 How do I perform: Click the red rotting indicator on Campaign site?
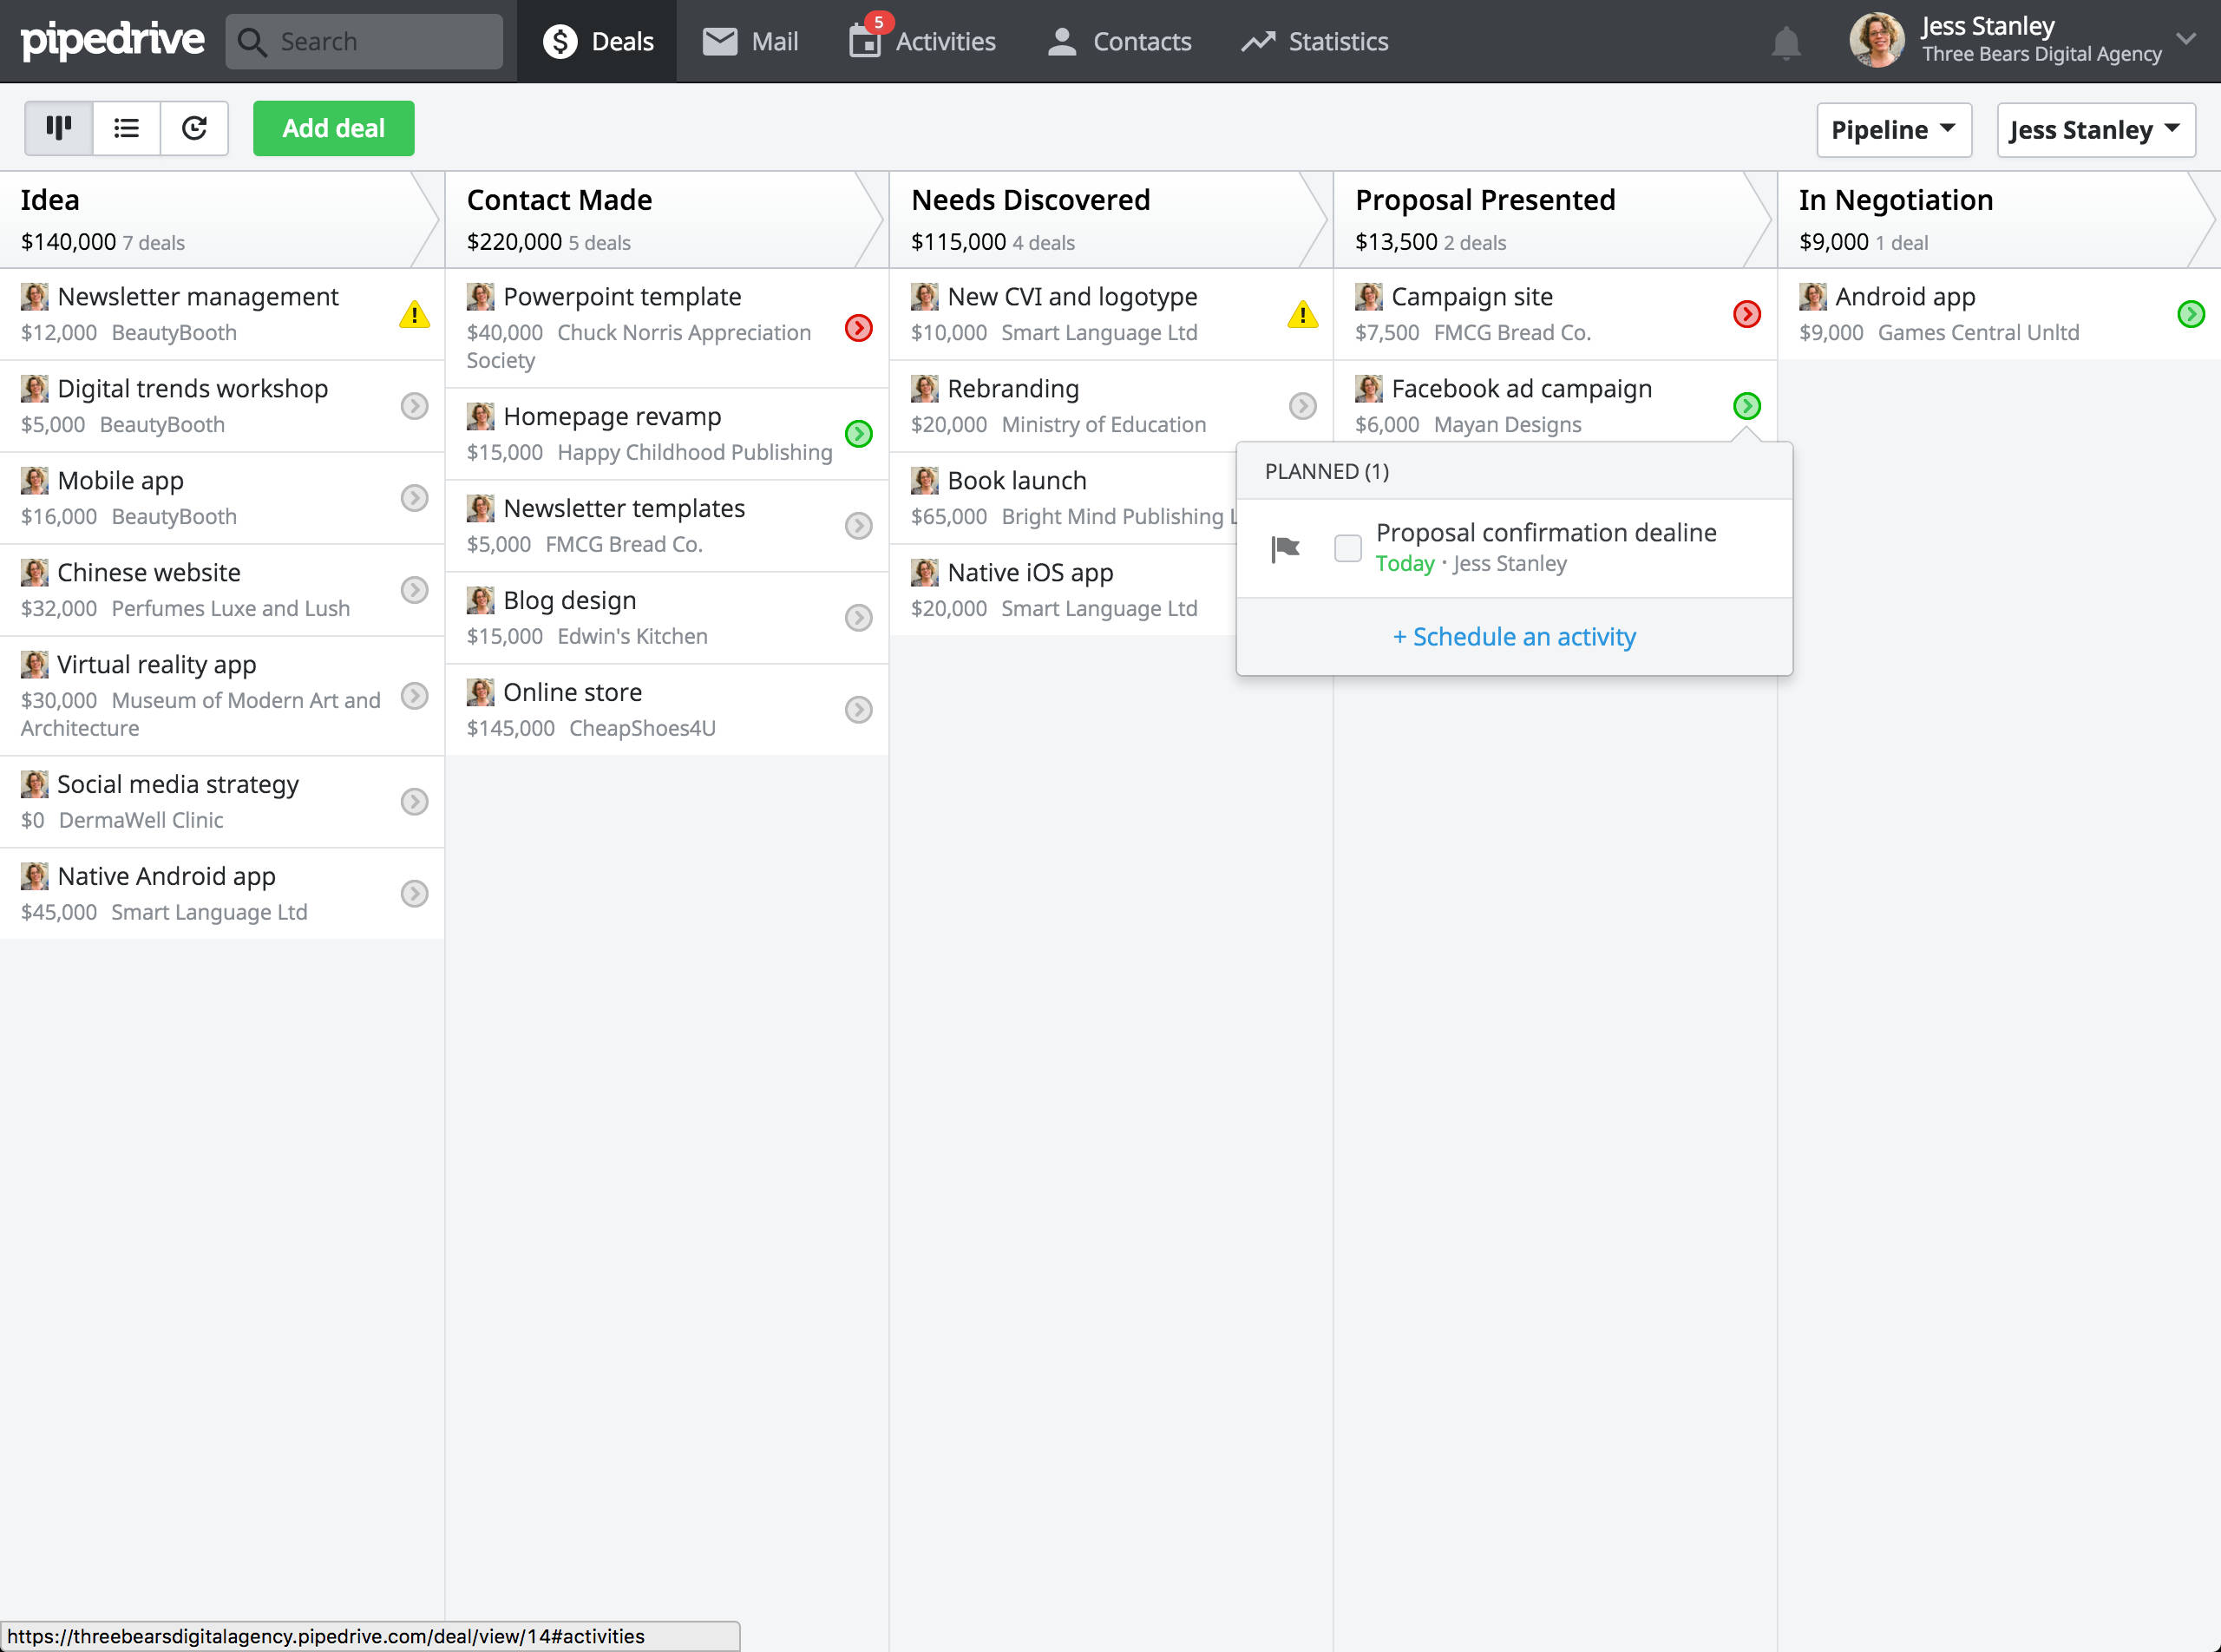click(x=1747, y=314)
